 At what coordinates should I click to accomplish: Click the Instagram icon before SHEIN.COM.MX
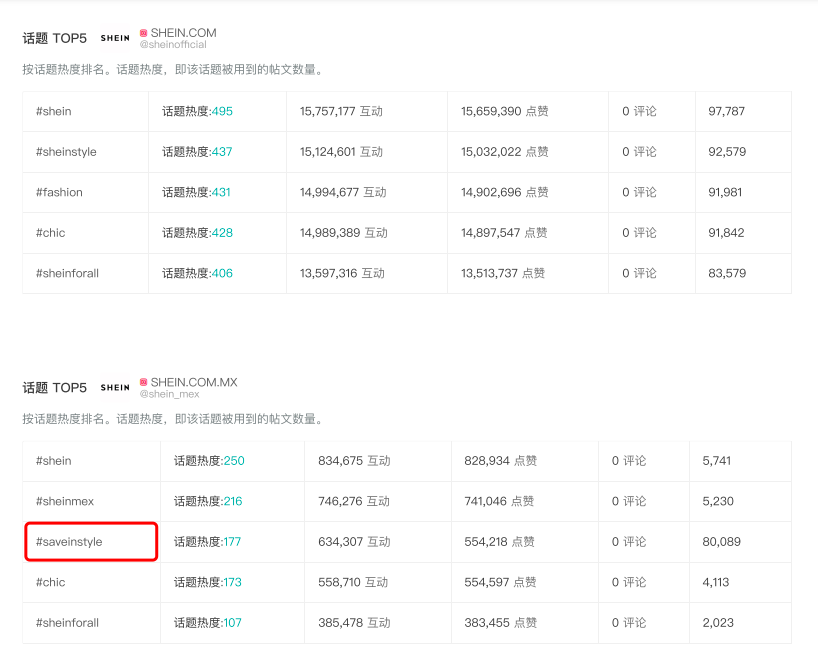pyautogui.click(x=143, y=382)
